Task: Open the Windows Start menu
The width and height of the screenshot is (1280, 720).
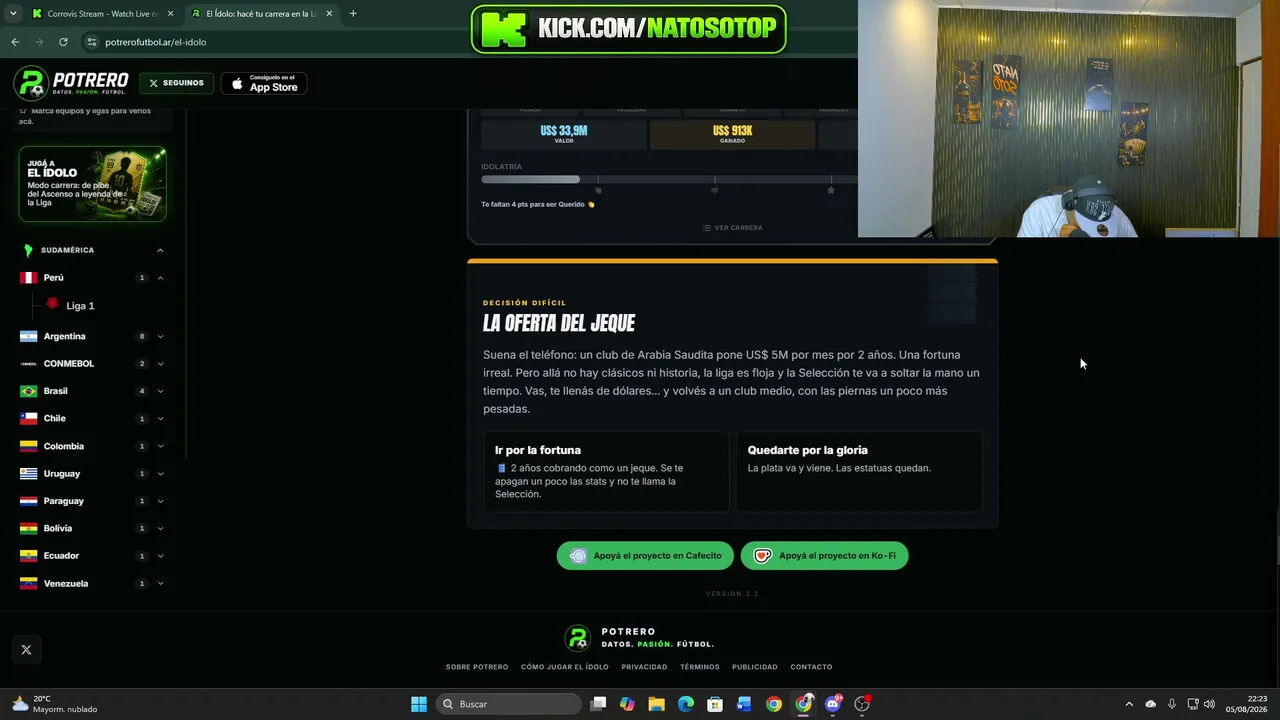Action: coord(419,704)
